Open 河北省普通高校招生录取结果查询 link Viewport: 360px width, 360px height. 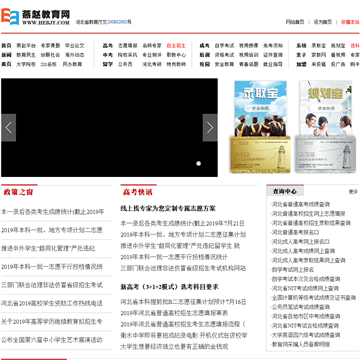pyautogui.click(x=311, y=223)
